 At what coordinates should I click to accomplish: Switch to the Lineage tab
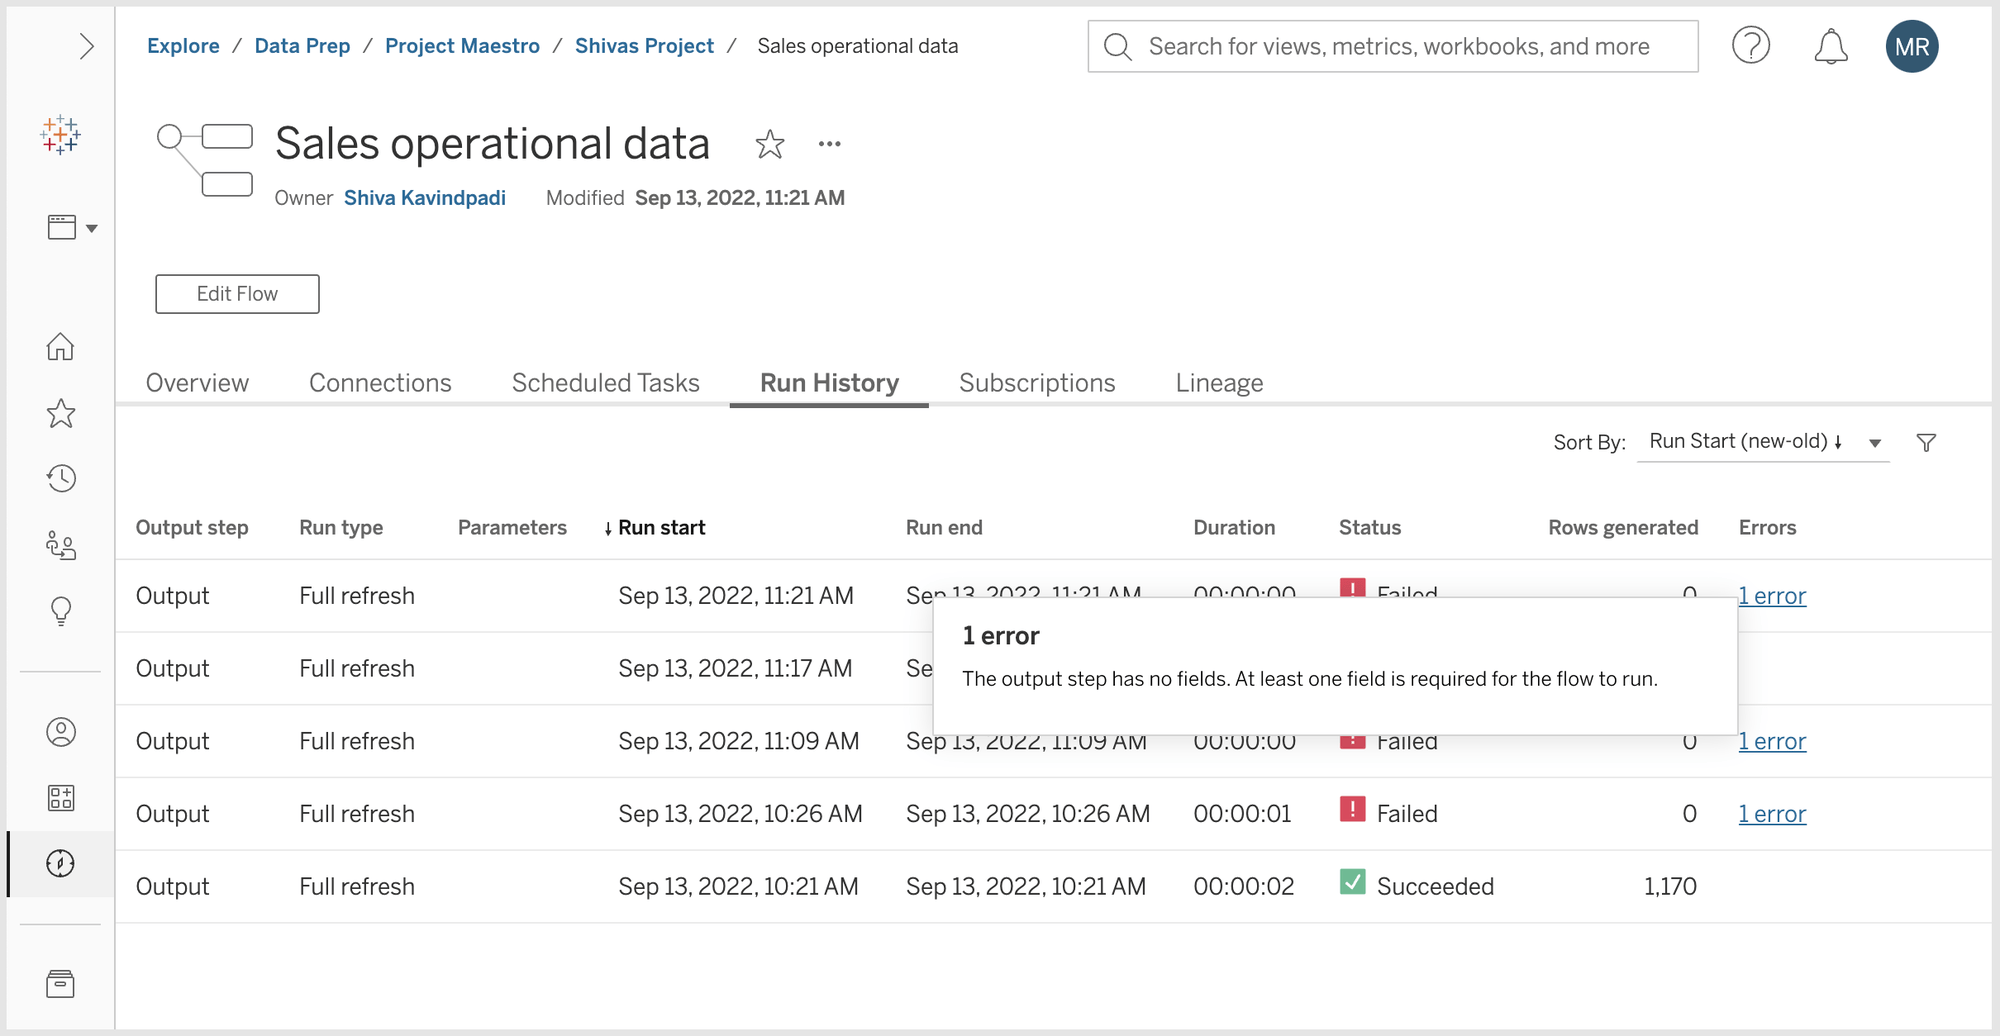[x=1219, y=383]
